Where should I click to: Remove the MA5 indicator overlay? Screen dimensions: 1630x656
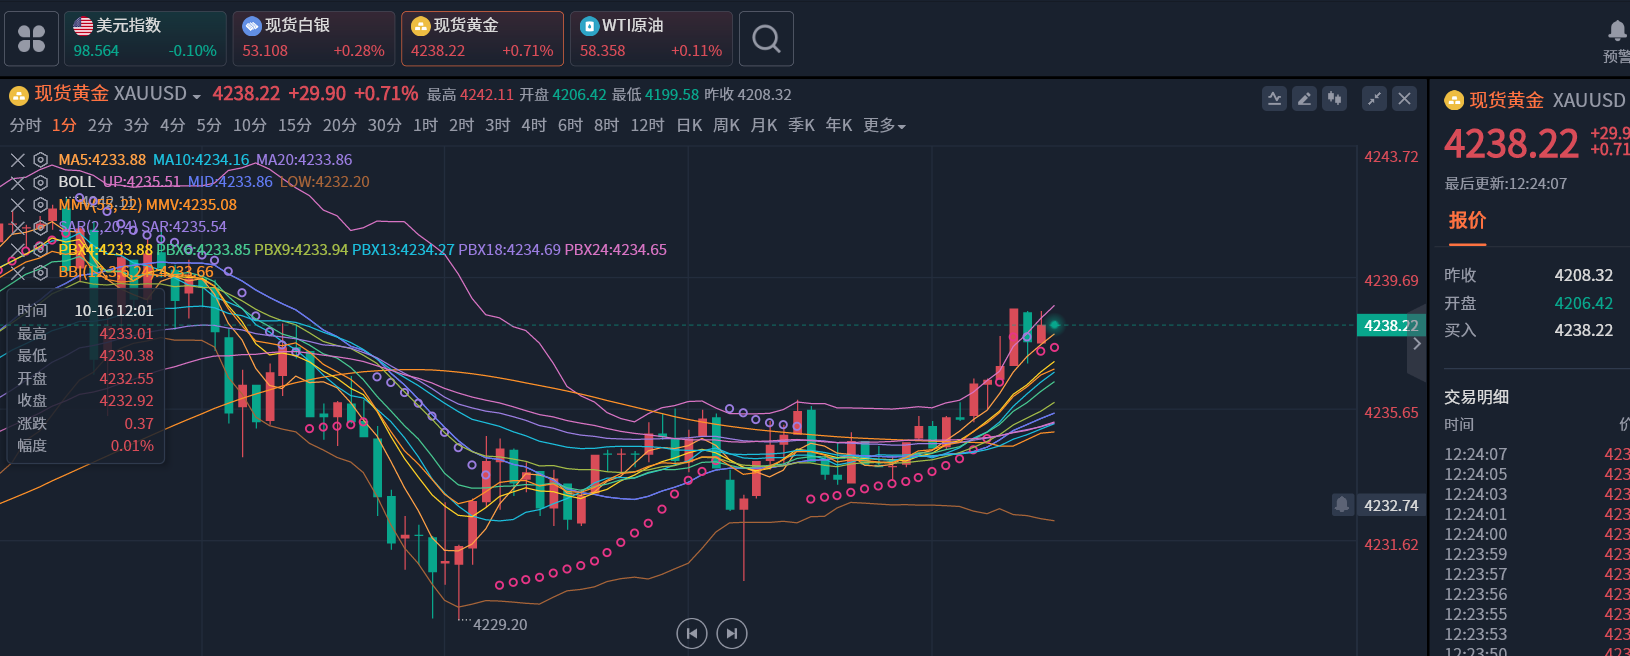coord(18,160)
